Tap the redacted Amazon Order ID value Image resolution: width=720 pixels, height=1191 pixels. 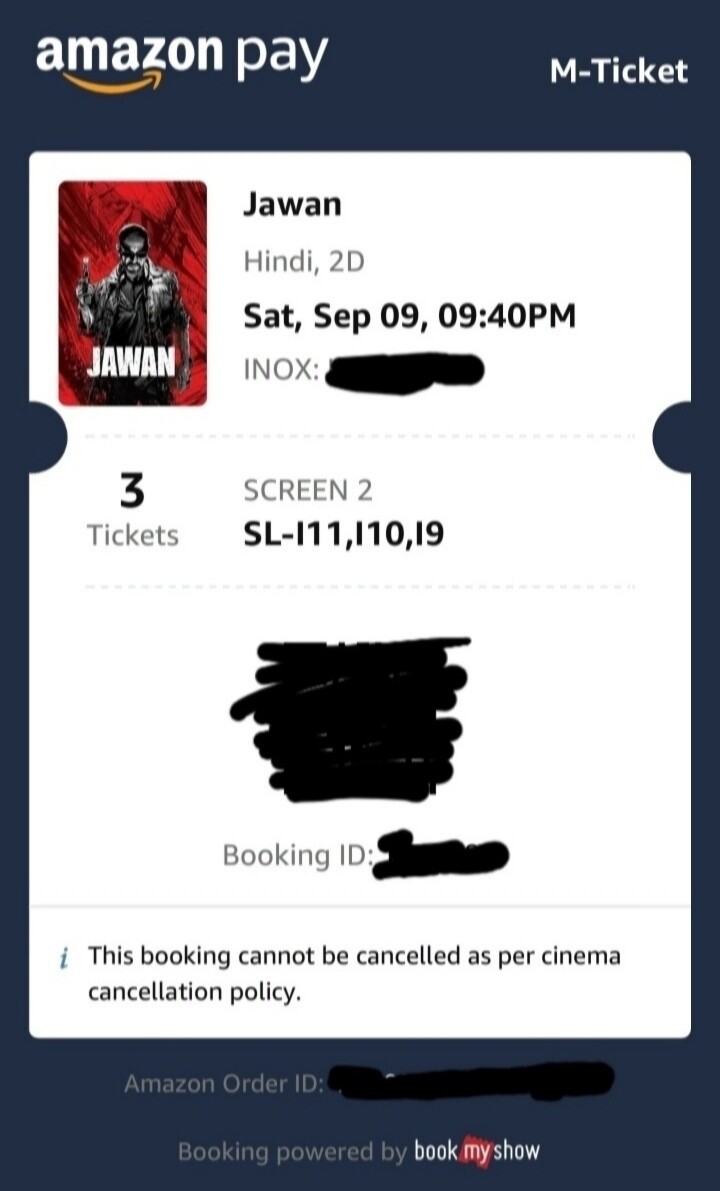[473, 1082]
